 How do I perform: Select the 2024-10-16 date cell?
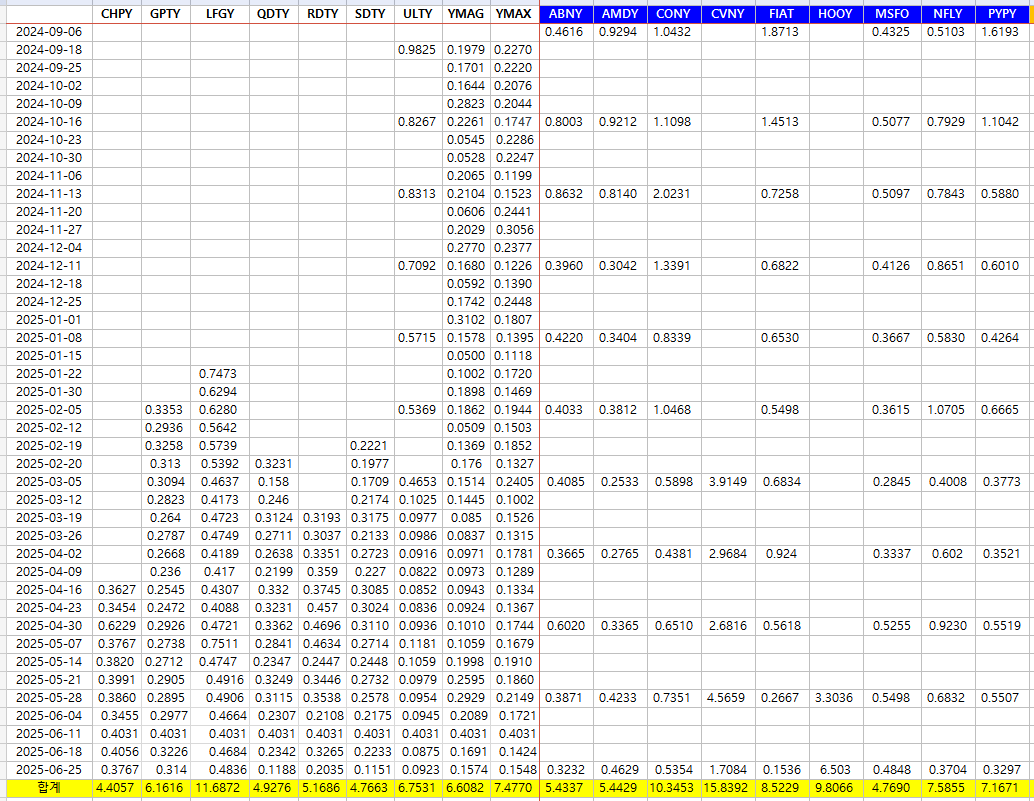(x=49, y=122)
